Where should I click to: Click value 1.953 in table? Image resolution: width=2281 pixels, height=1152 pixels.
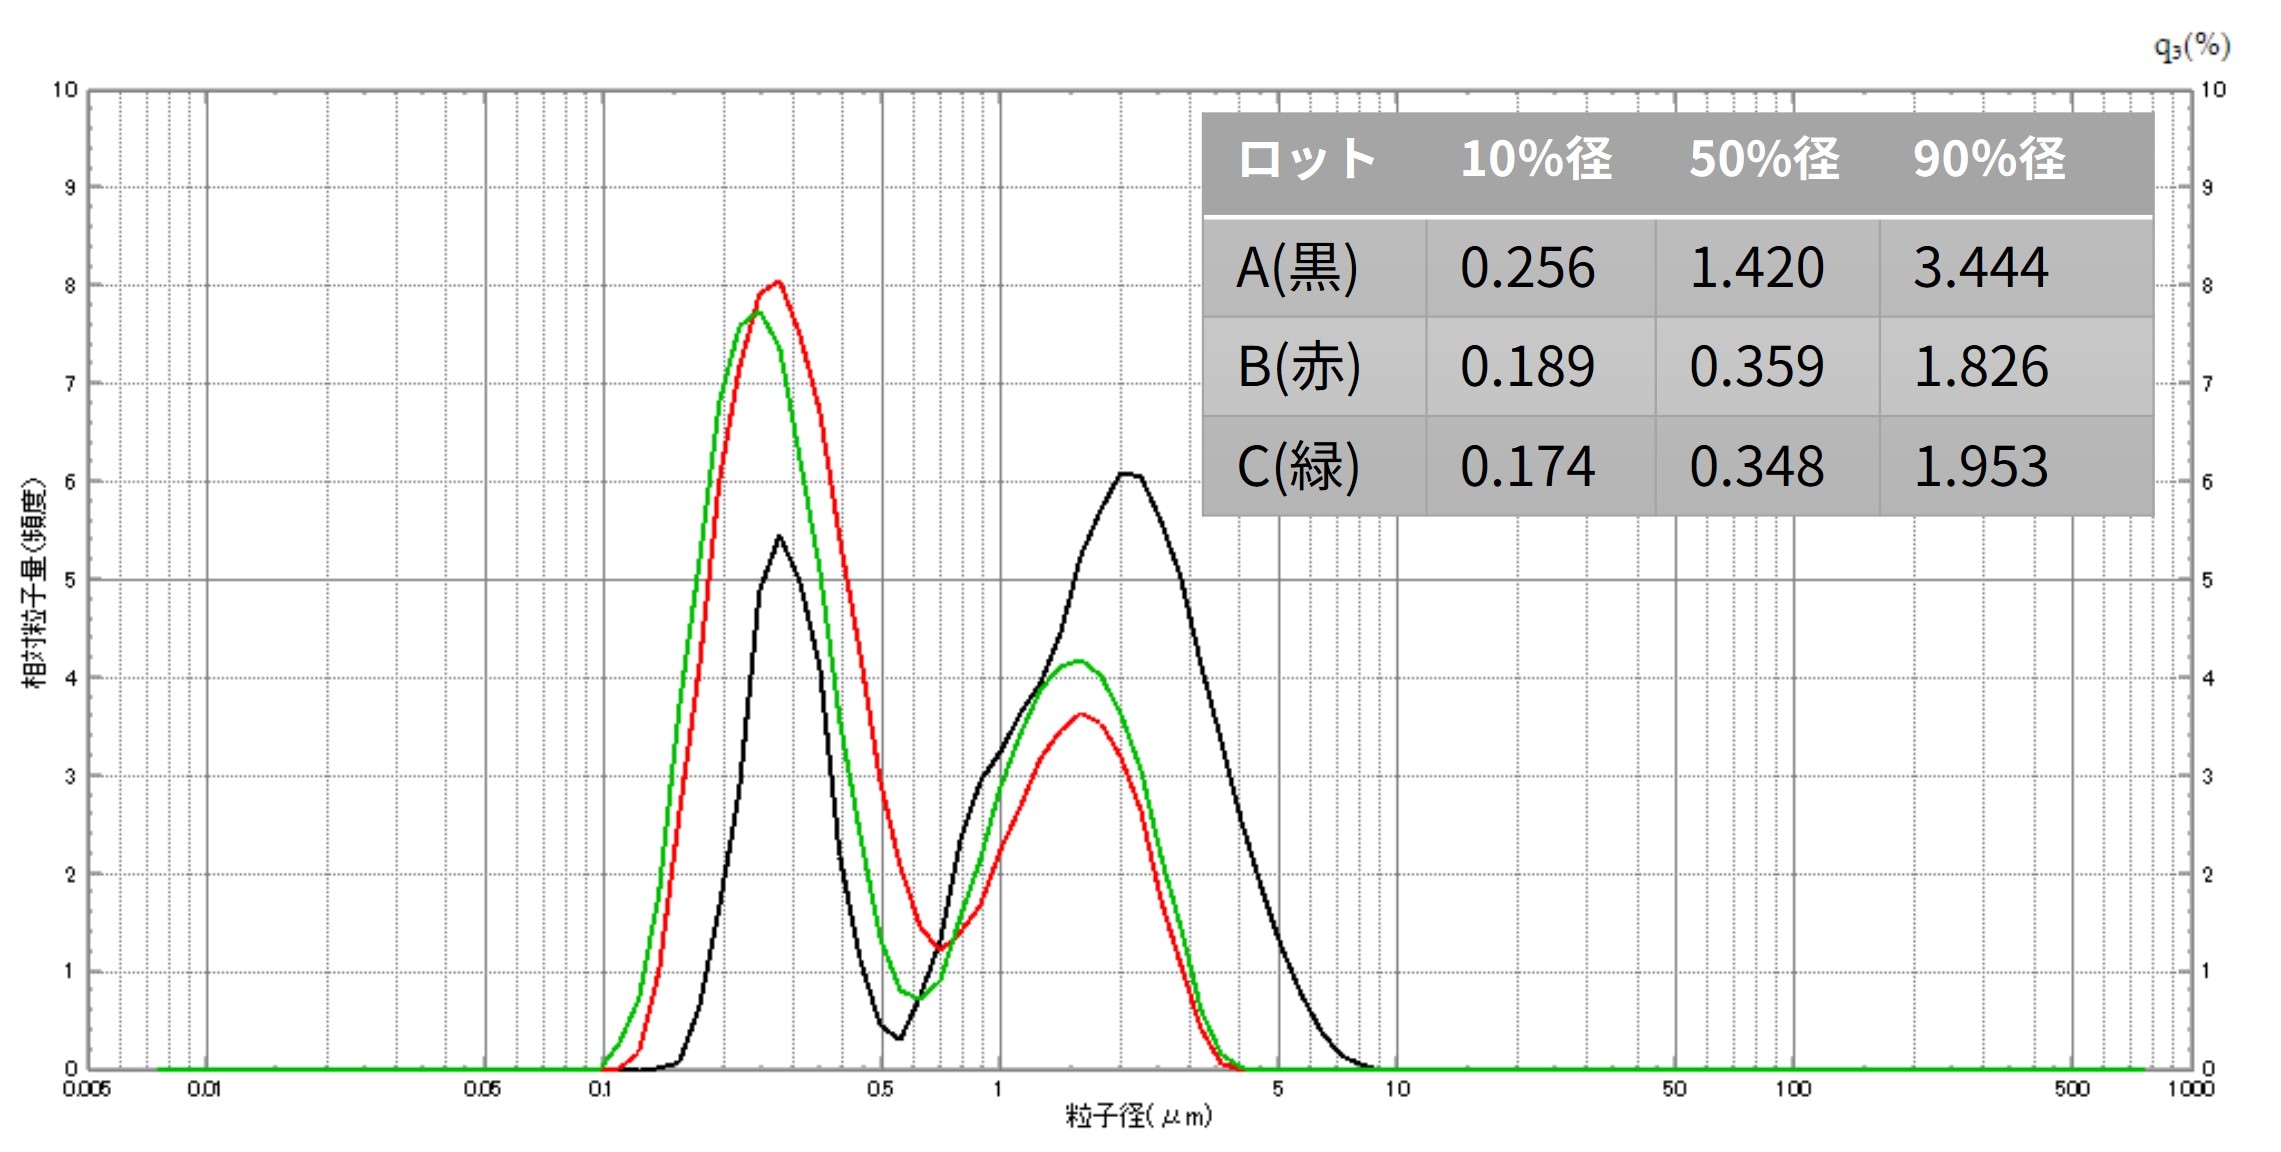click(x=1981, y=466)
